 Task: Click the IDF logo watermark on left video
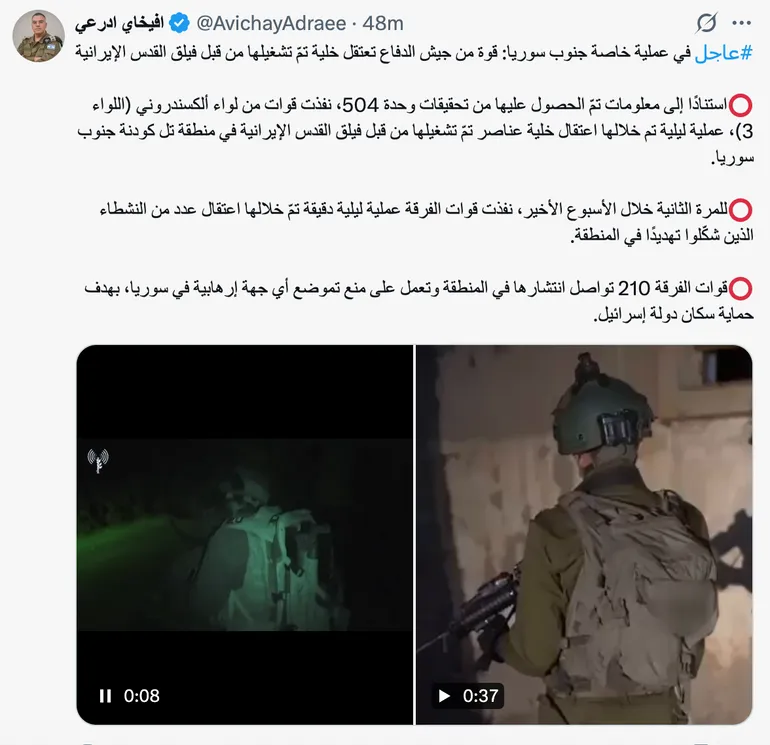tap(98, 461)
